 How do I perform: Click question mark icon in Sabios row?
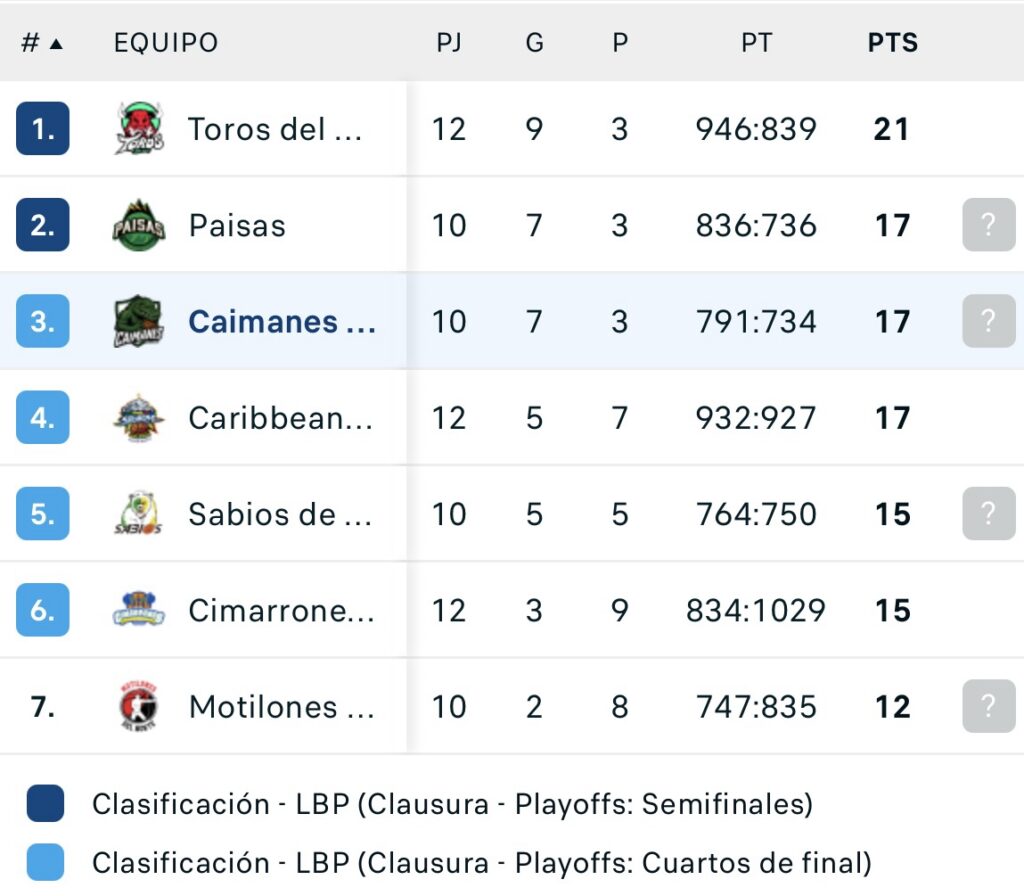click(x=988, y=513)
